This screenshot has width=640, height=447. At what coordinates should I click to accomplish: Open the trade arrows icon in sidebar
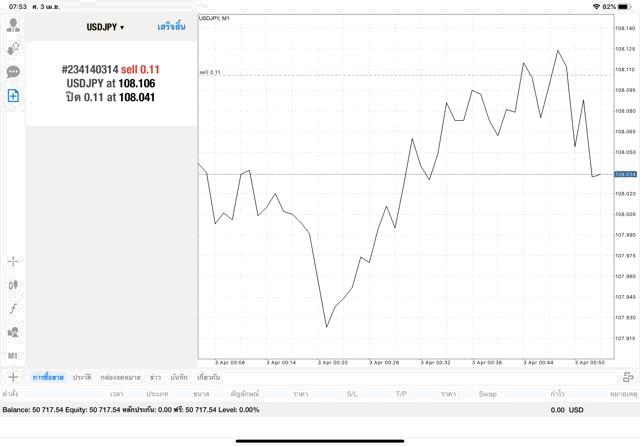click(x=13, y=48)
